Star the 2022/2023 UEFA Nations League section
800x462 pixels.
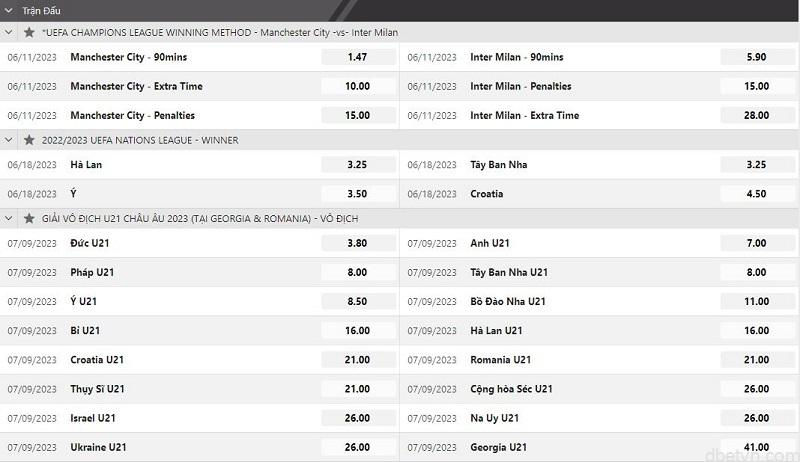click(29, 140)
